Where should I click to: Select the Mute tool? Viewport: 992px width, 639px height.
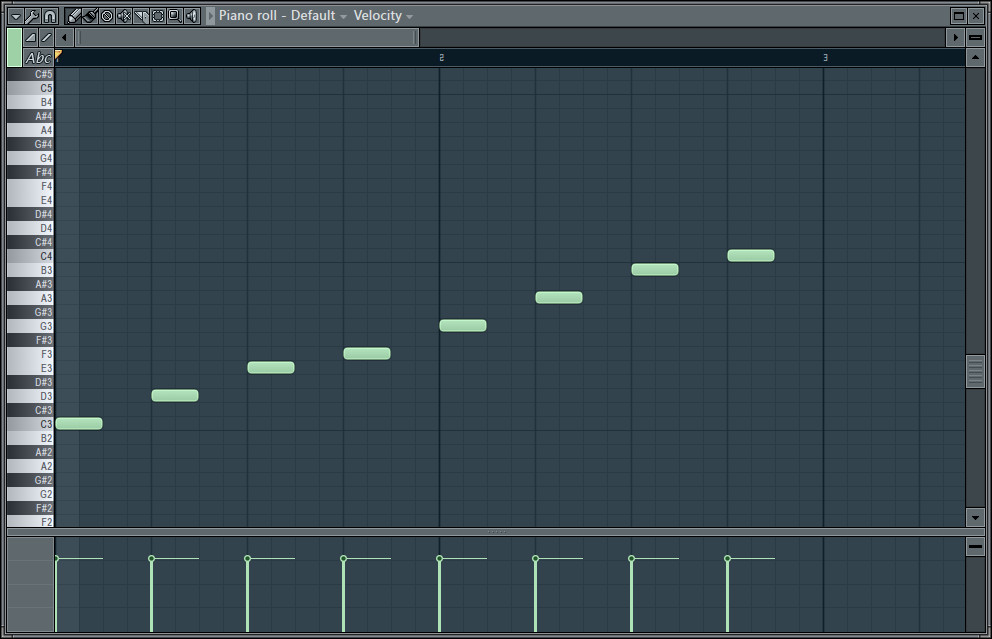[x=124, y=16]
